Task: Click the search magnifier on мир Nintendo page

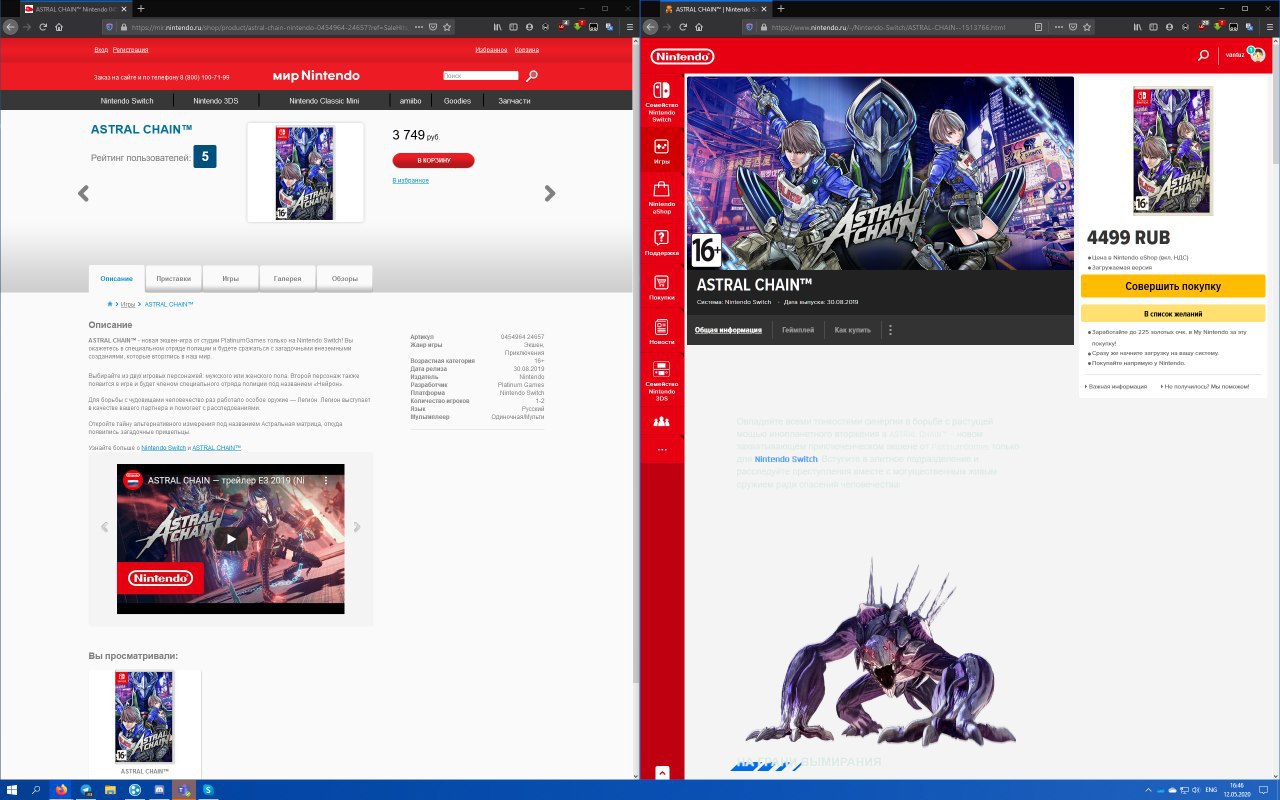Action: tap(532, 76)
